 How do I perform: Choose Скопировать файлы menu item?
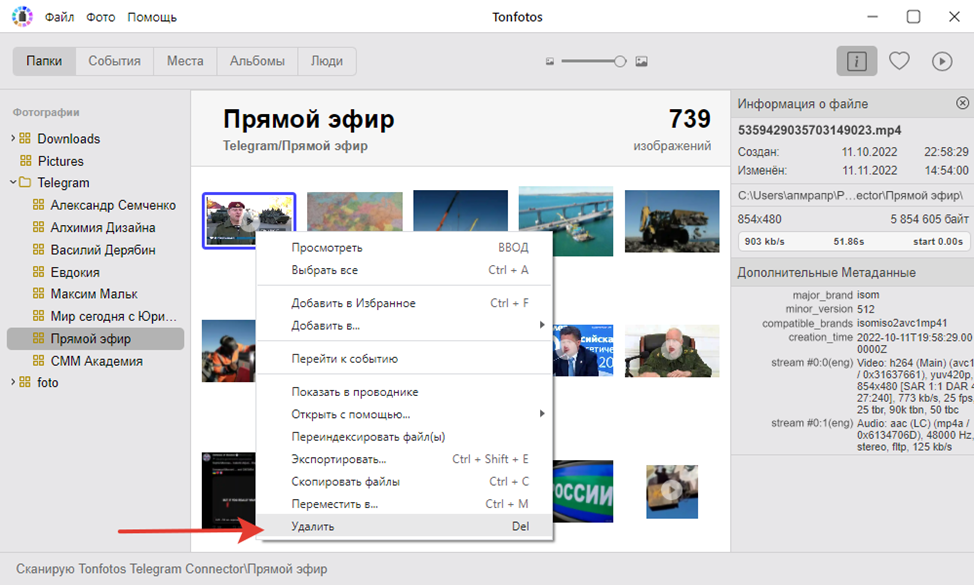click(404, 481)
